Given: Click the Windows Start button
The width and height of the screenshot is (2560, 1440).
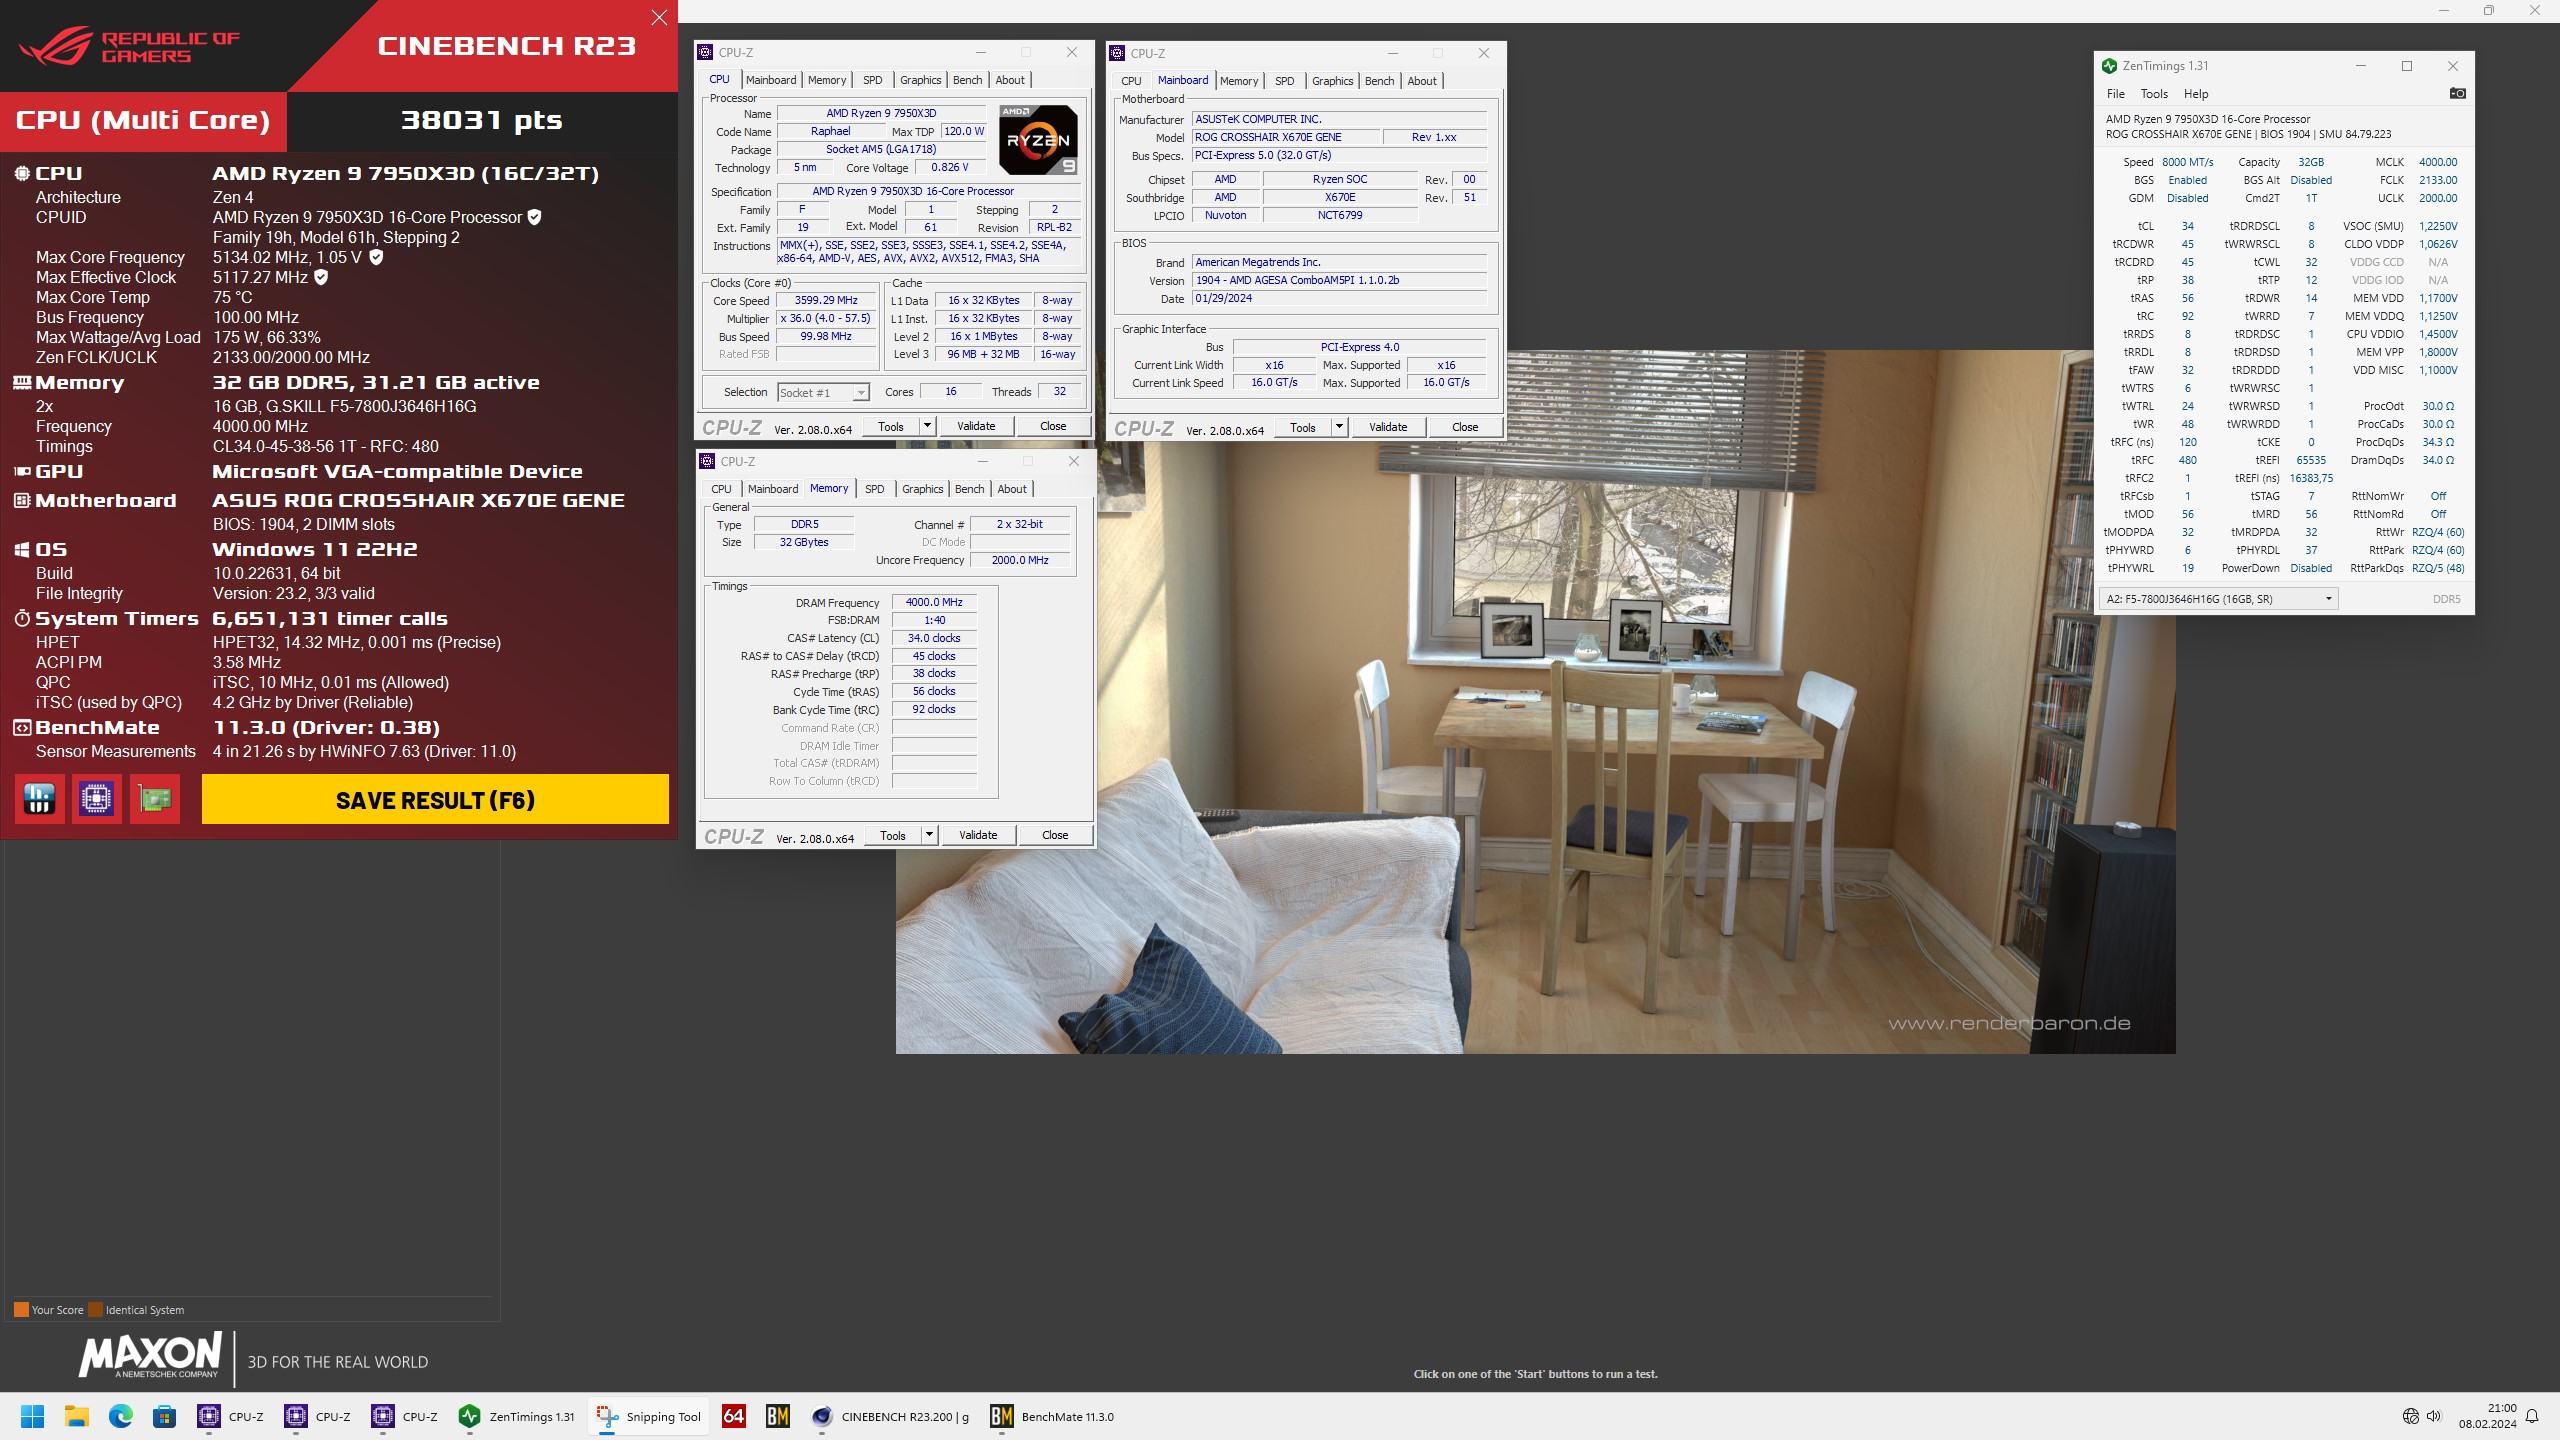Looking at the screenshot, I should point(33,1416).
